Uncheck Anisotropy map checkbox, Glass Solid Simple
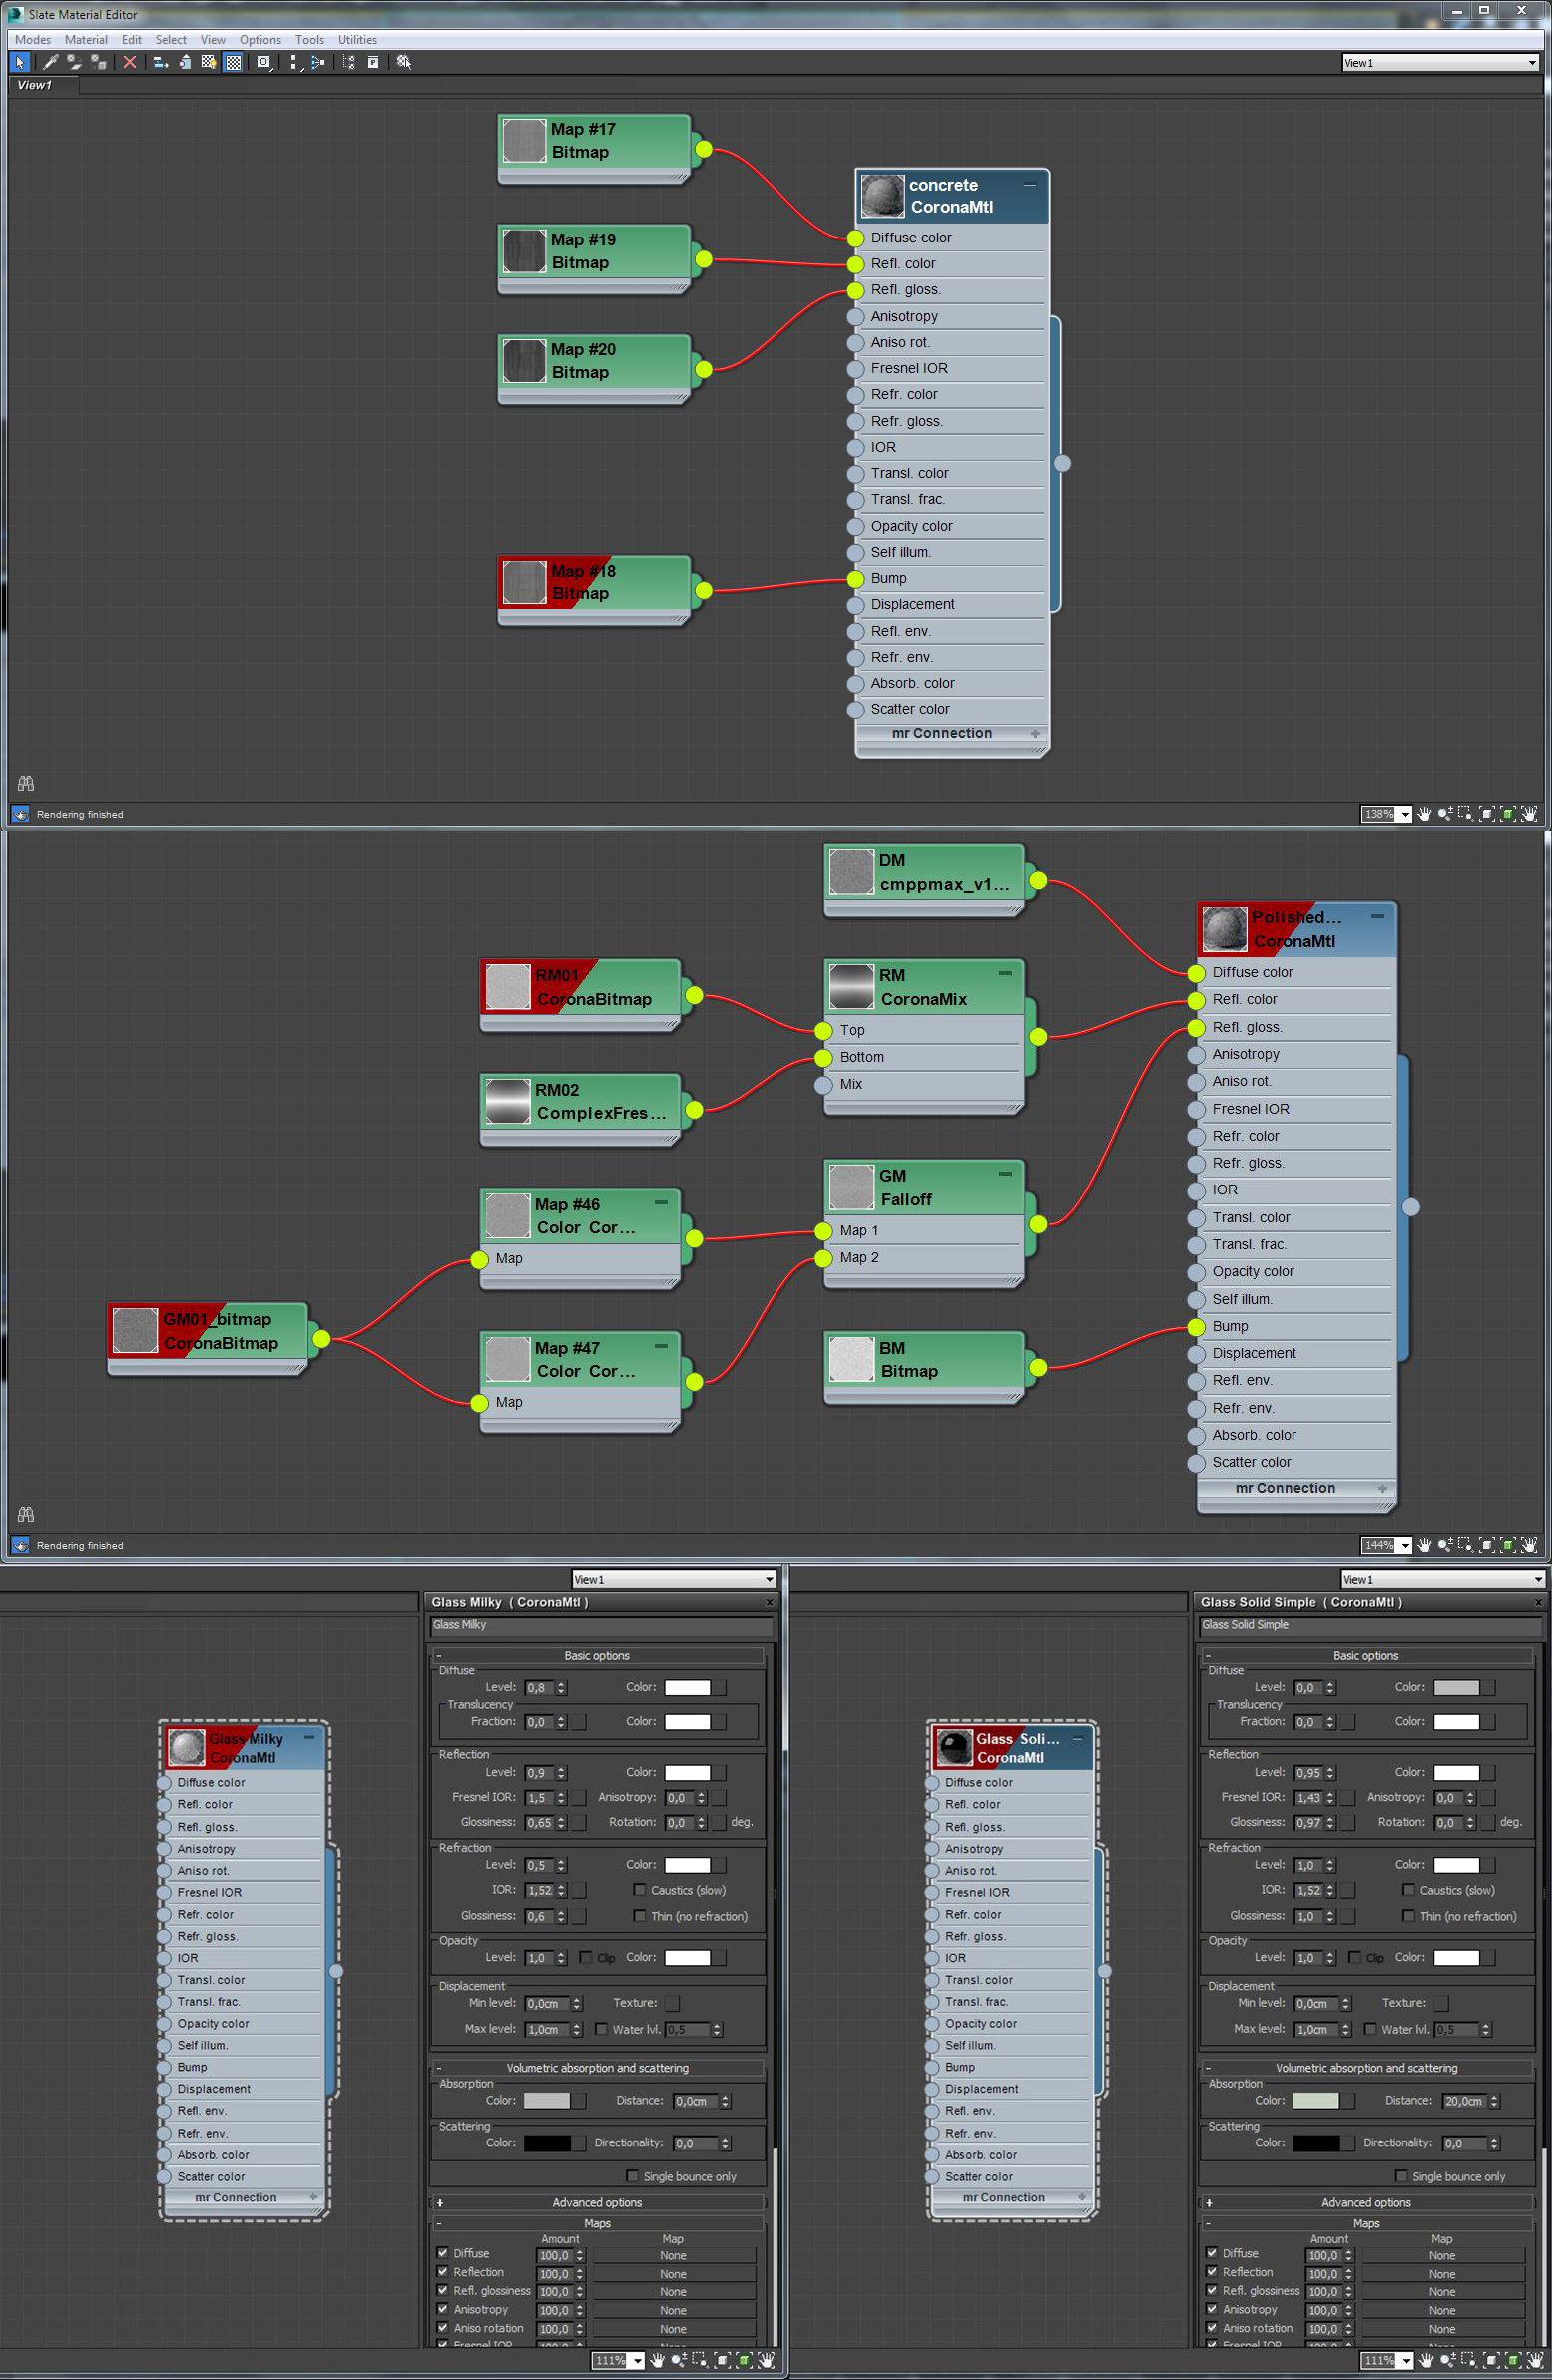The image size is (1552, 2380). coord(1211,2309)
